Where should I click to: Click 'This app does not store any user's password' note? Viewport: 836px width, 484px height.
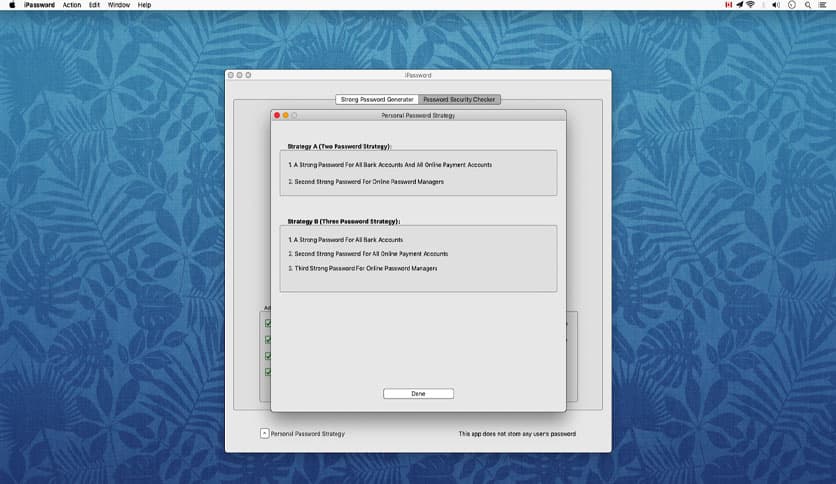pos(517,434)
